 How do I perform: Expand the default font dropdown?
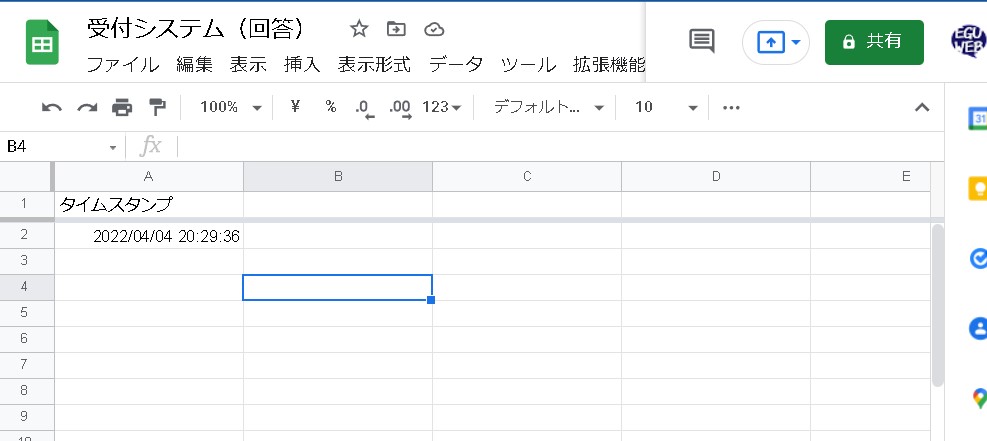(549, 107)
